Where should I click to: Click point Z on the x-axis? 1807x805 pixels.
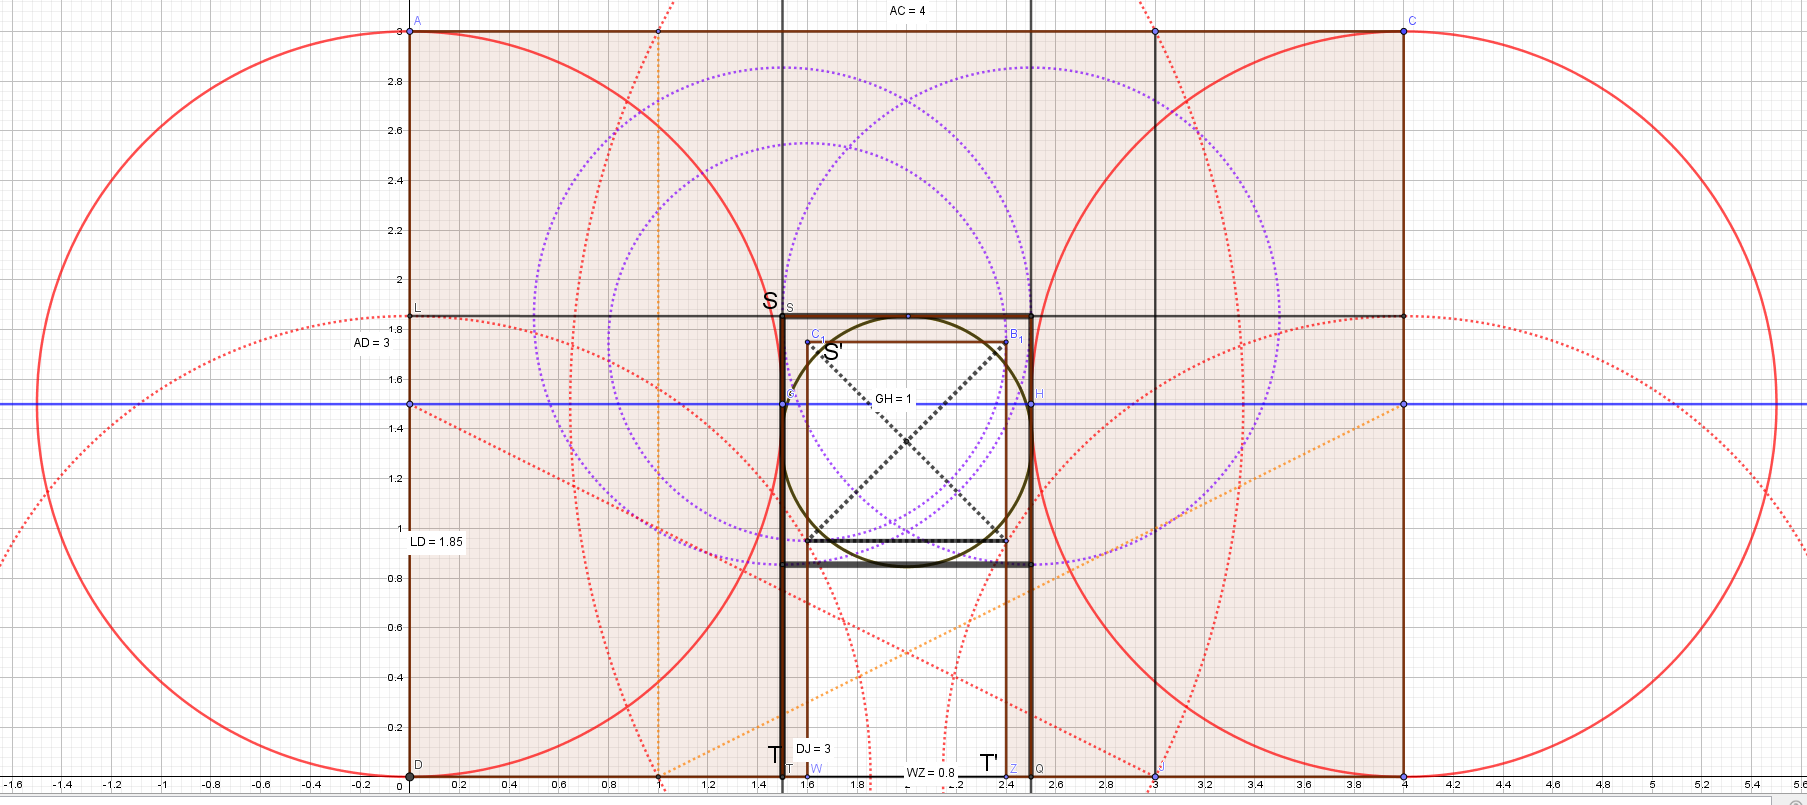[x=1006, y=776]
